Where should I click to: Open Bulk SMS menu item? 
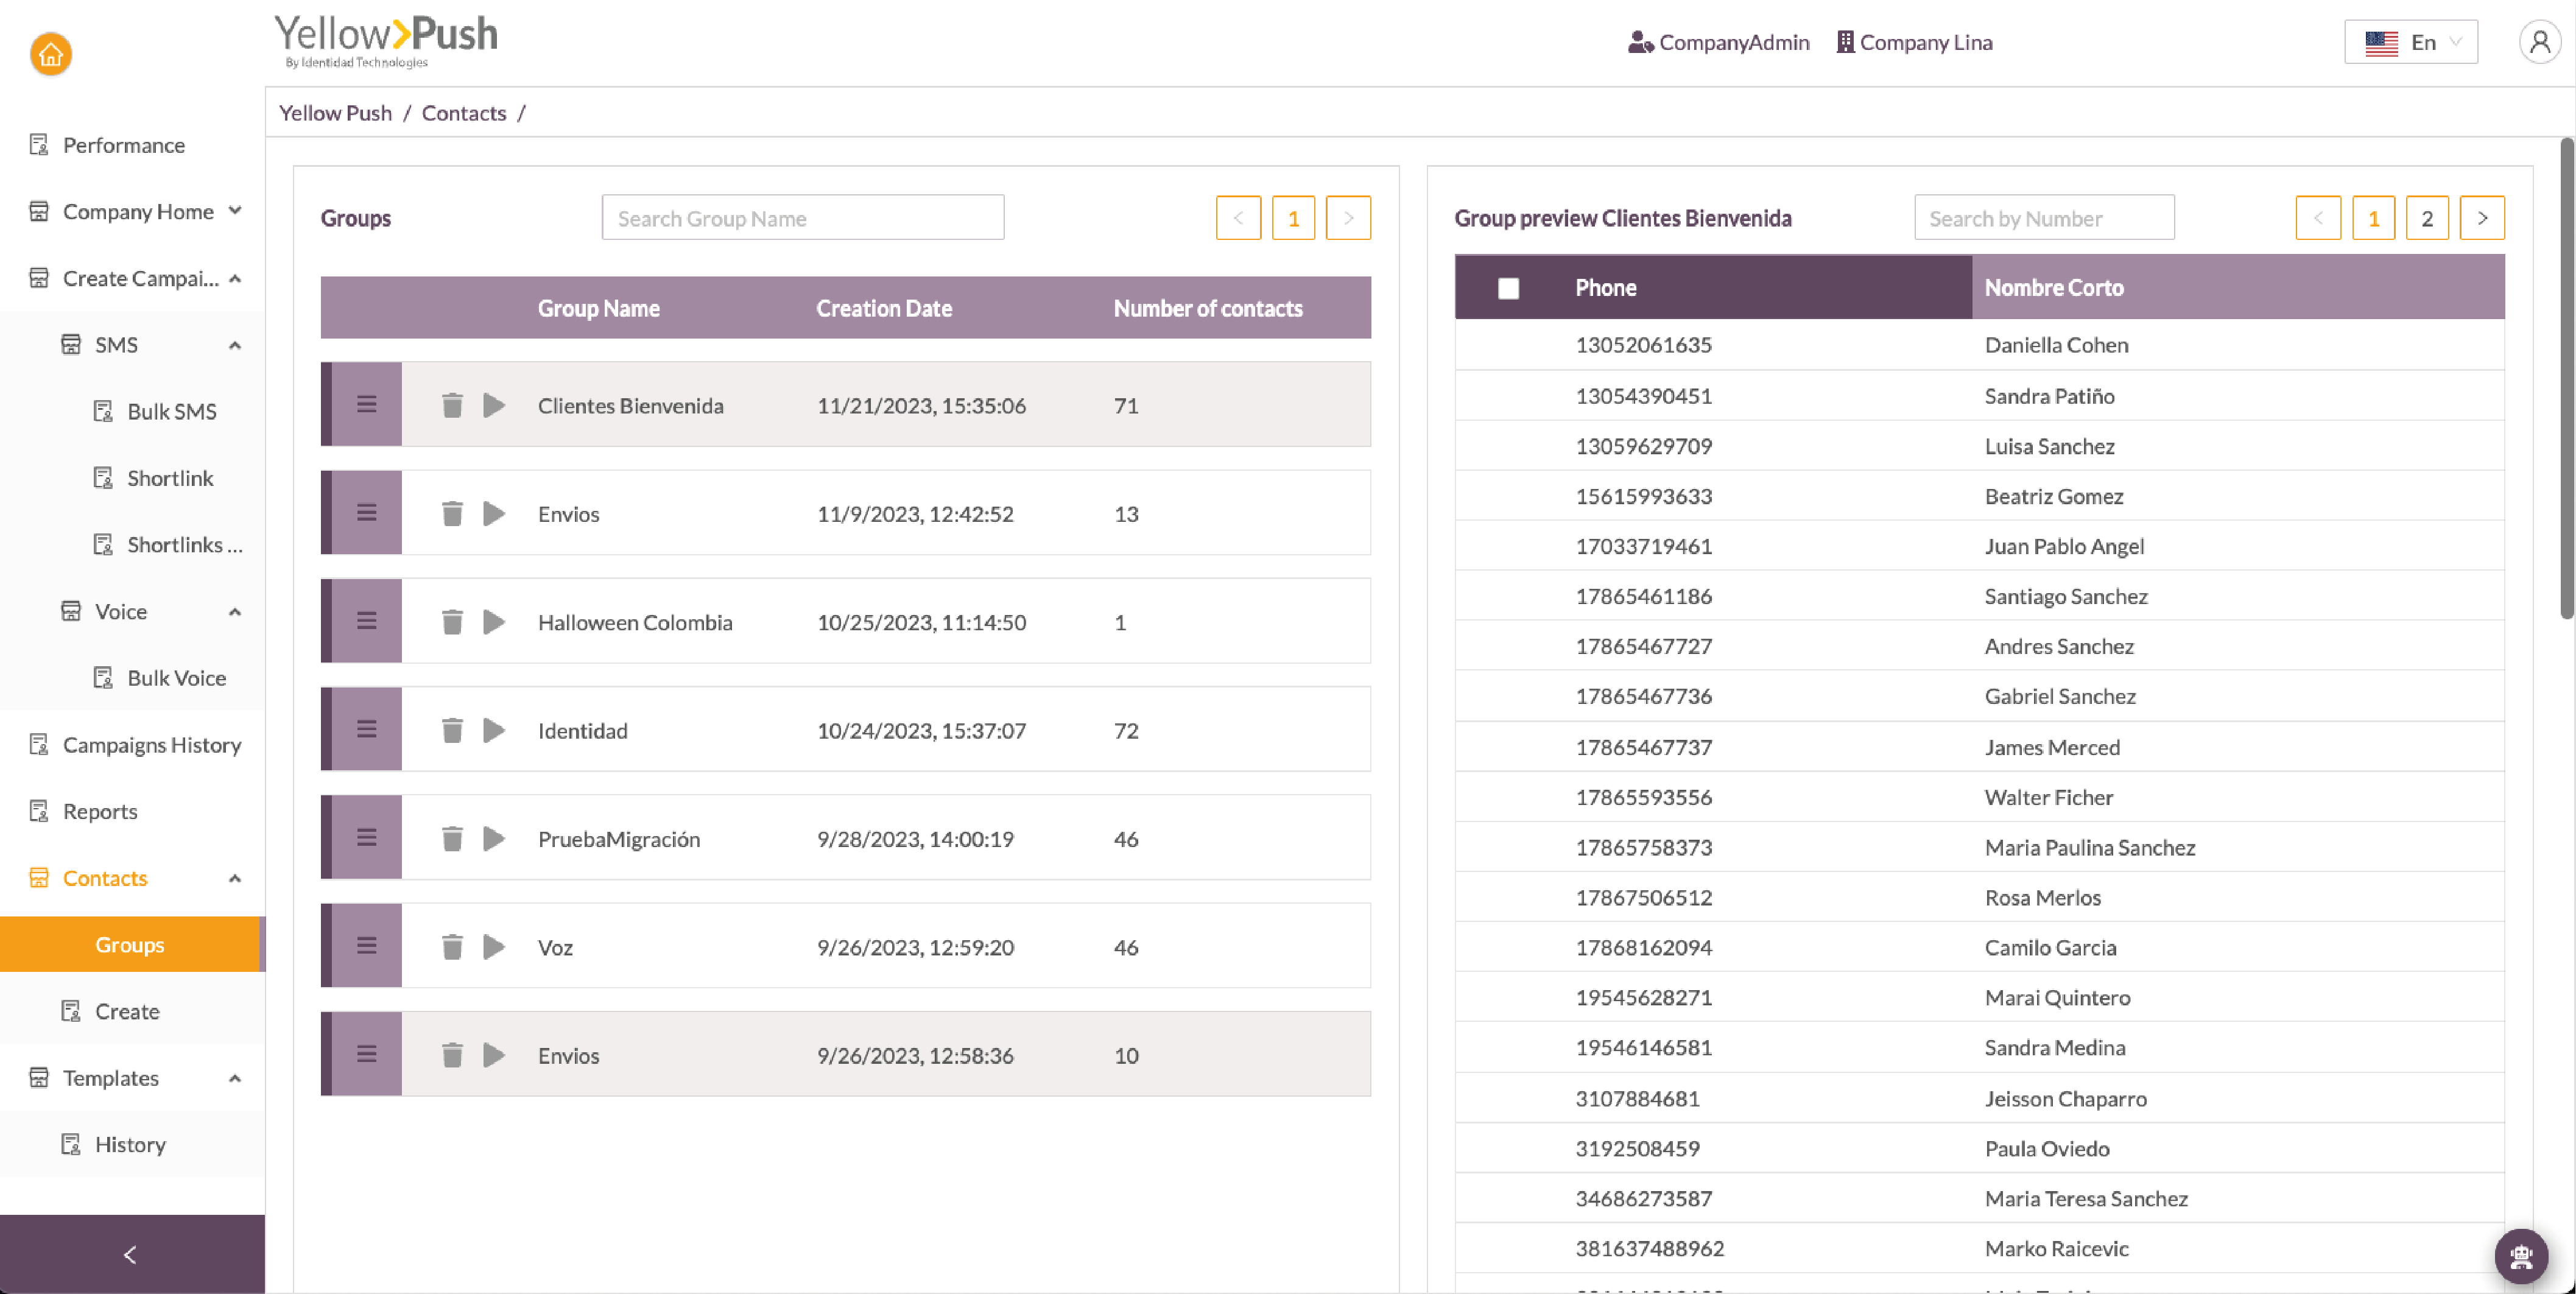[171, 411]
